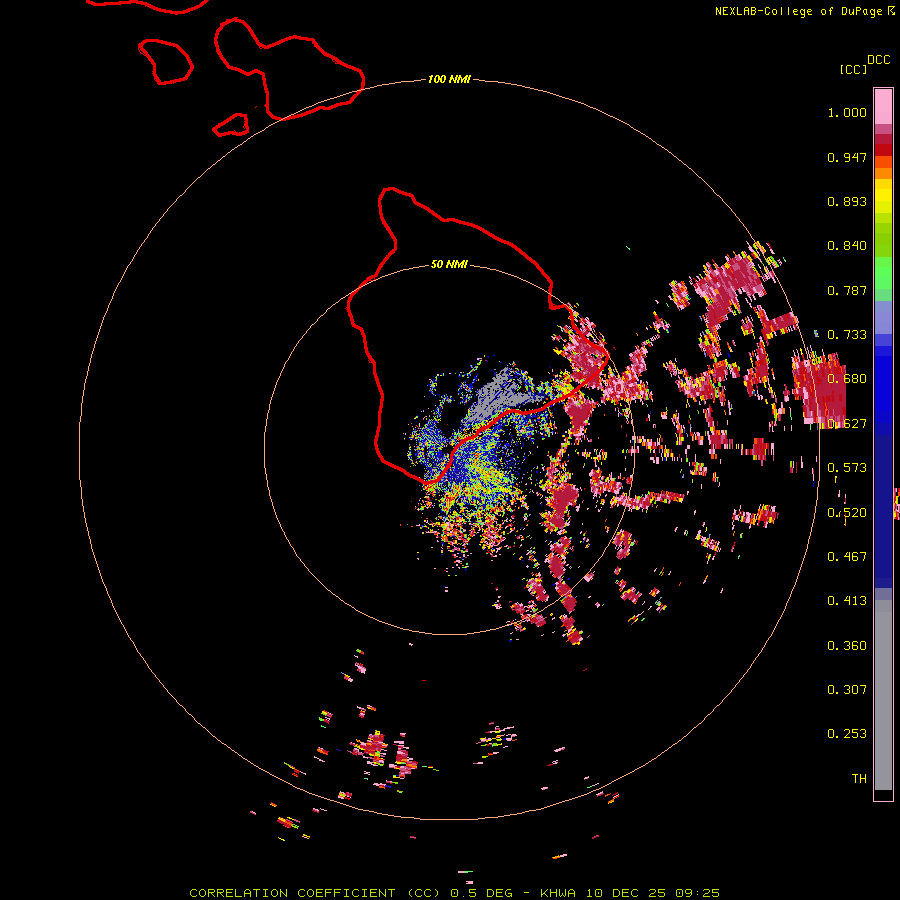Click the Correlation Coefficient KHWA caption text
Viewport: 900px width, 900px height.
454,893
